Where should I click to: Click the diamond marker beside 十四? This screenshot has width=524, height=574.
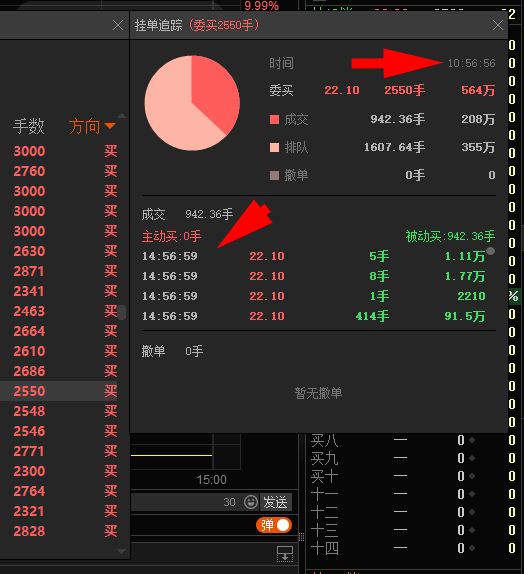tap(472, 548)
